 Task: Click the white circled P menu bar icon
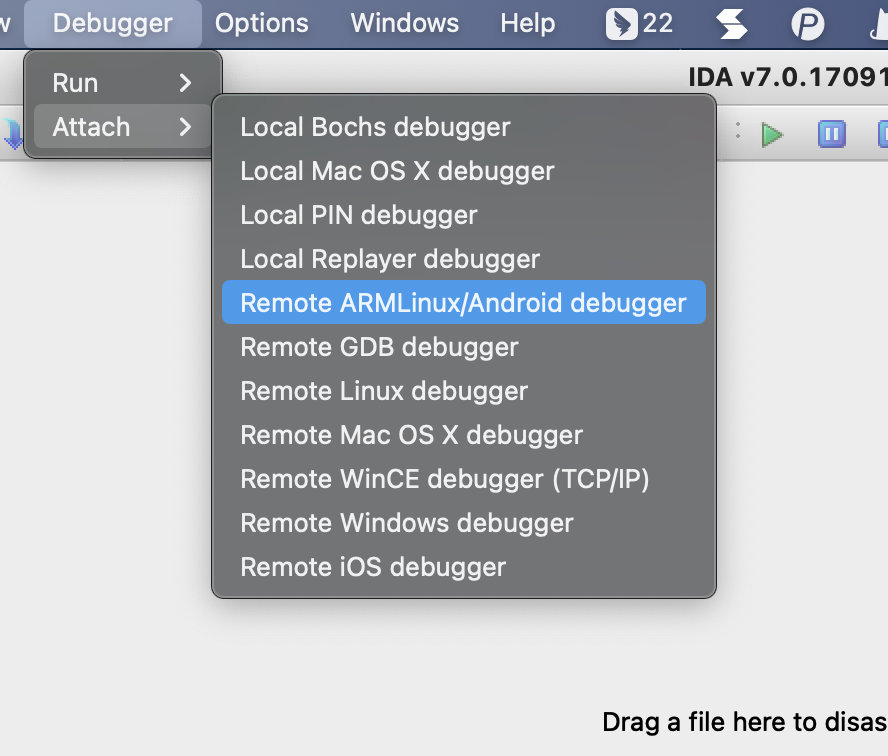click(807, 23)
